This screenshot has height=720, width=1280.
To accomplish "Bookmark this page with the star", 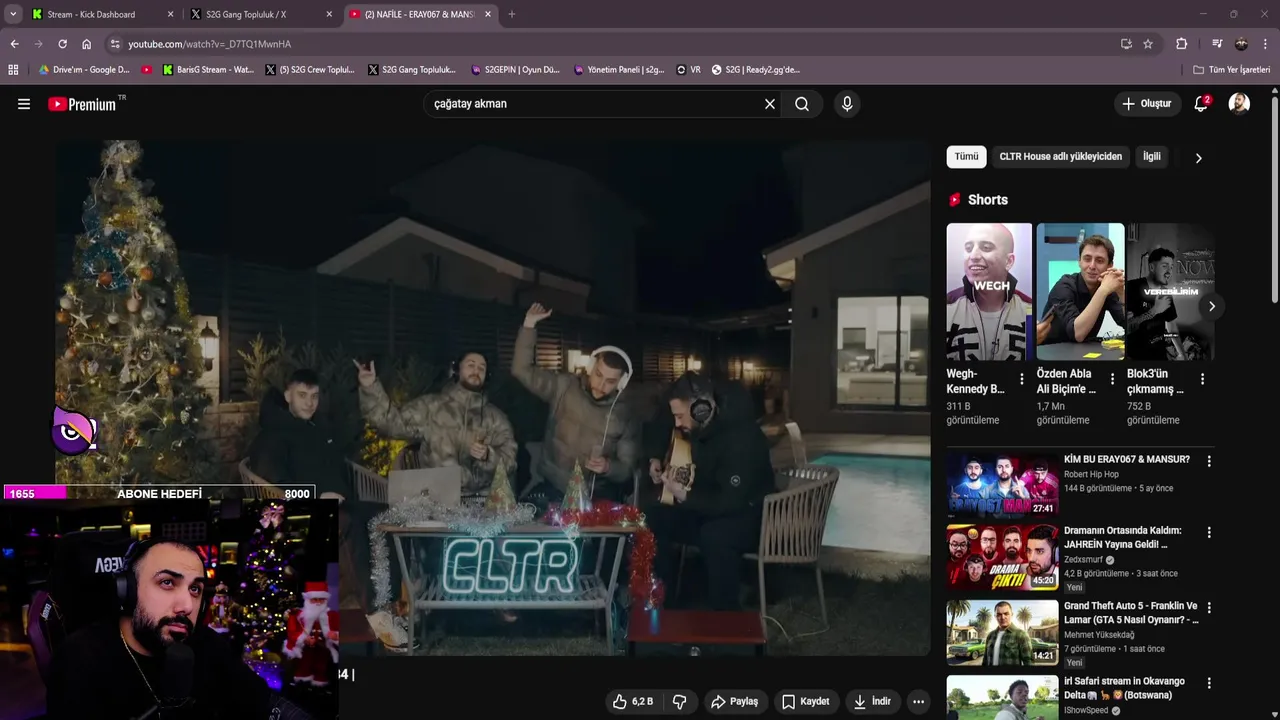I will tap(1148, 44).
